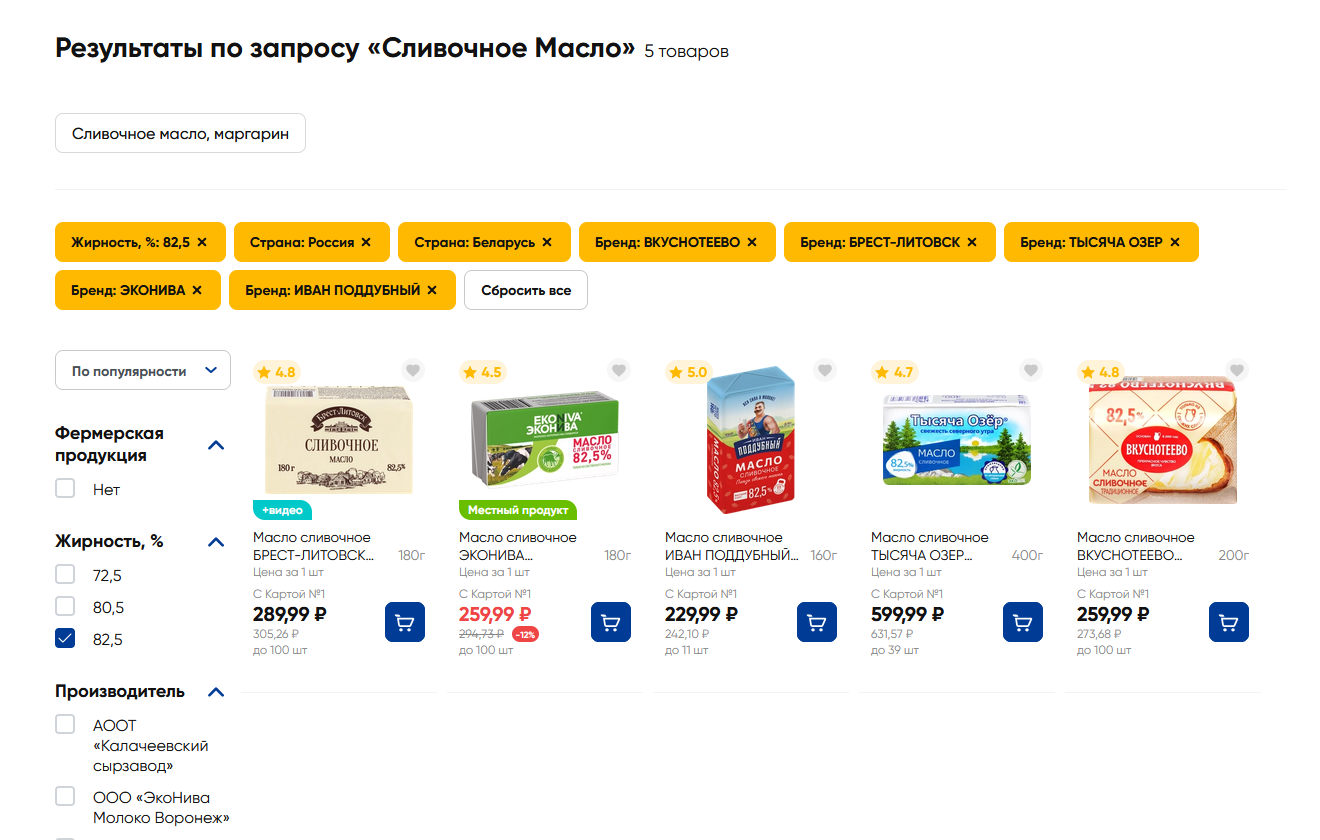The image size is (1320, 840).
Task: Click the 'Сбросить все' reset filters button
Action: 526,290
